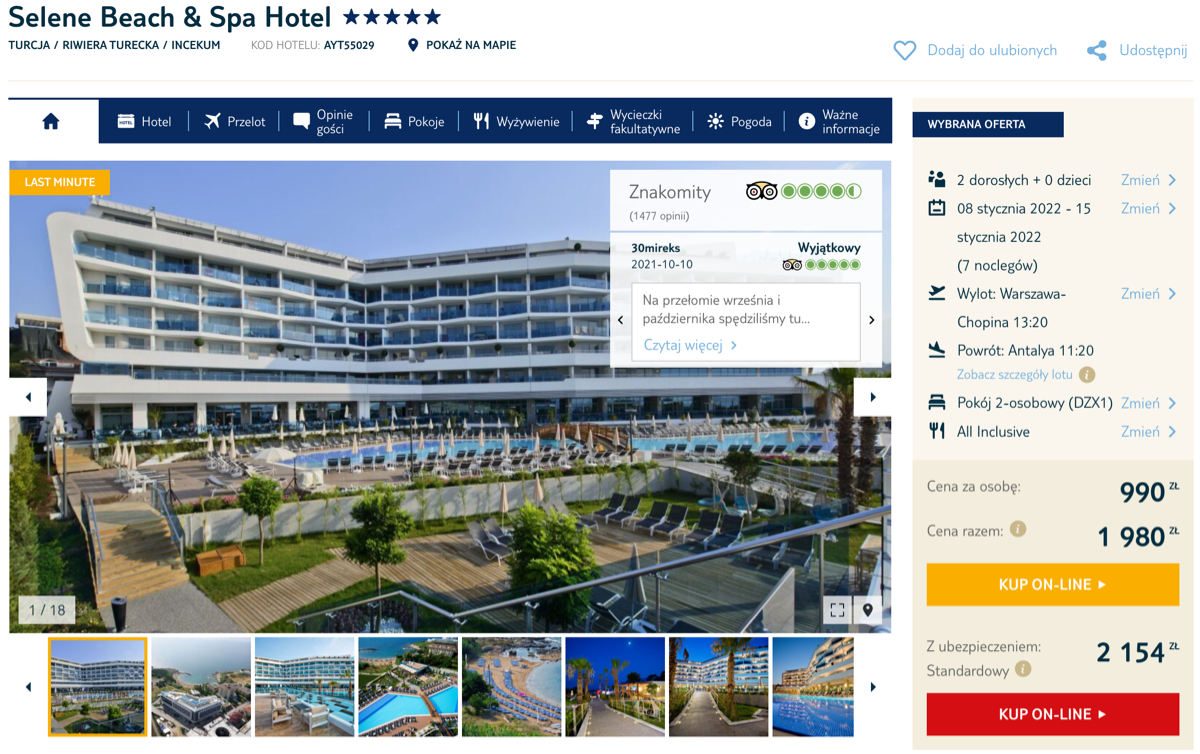Click the map pin icon on photo
Viewport: 1200px width, 754px height.
(868, 609)
